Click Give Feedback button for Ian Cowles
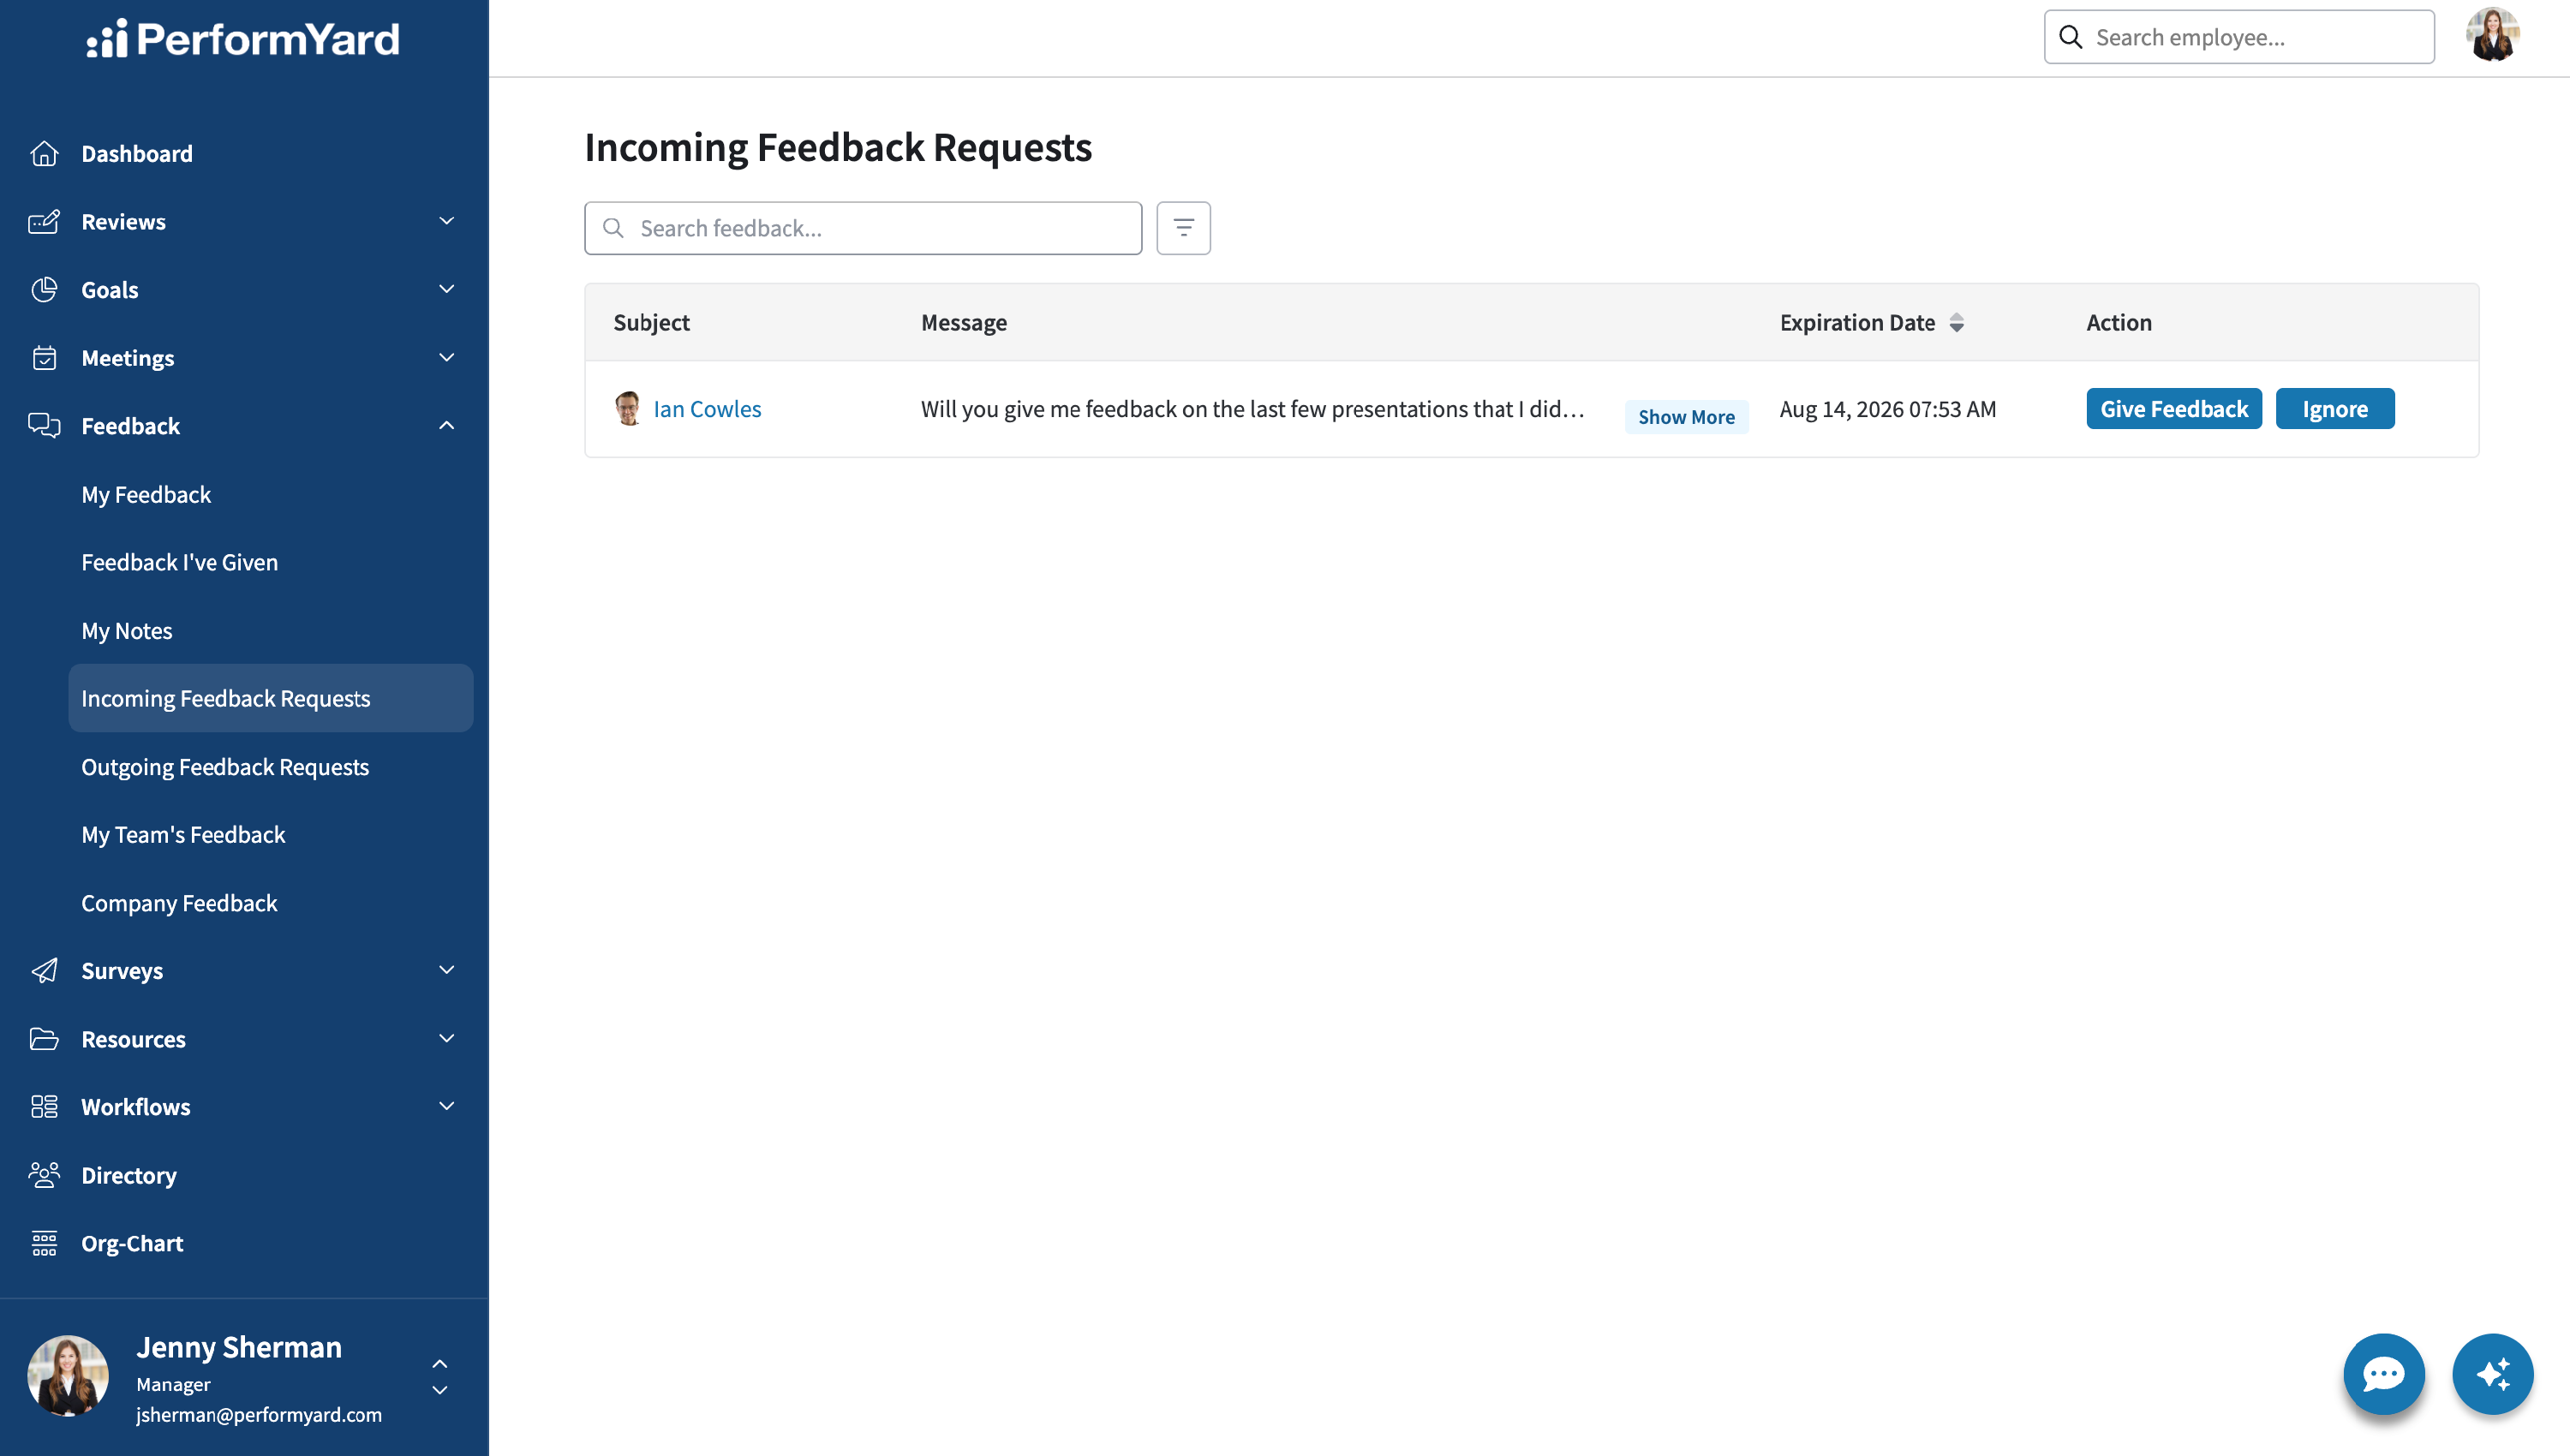2570x1456 pixels. click(x=2173, y=409)
